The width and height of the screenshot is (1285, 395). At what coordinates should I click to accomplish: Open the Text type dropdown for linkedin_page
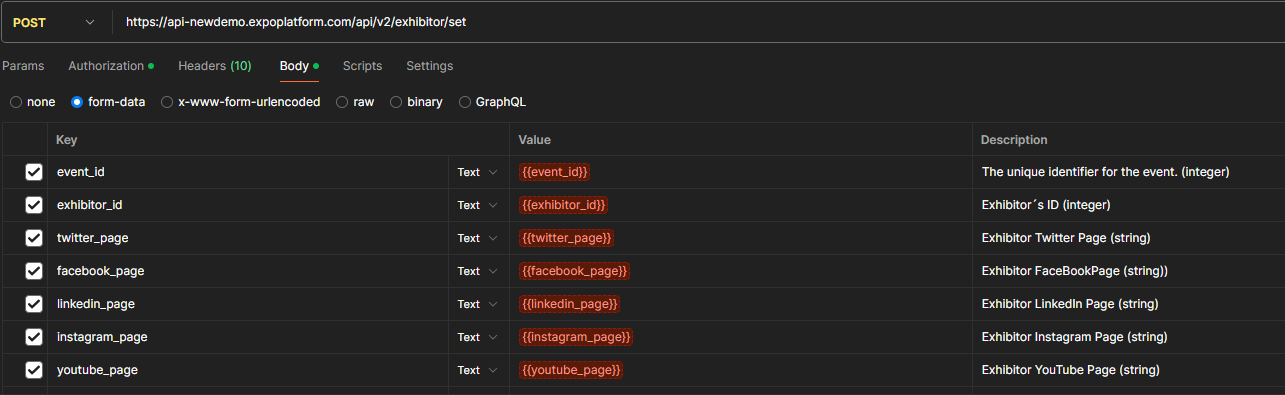click(x=477, y=304)
